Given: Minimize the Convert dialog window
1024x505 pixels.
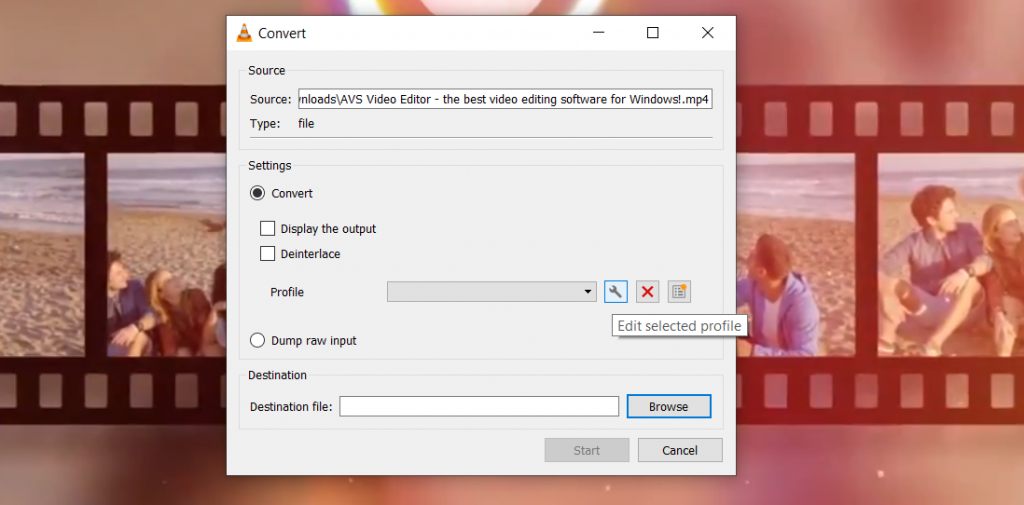Looking at the screenshot, I should pyautogui.click(x=598, y=33).
